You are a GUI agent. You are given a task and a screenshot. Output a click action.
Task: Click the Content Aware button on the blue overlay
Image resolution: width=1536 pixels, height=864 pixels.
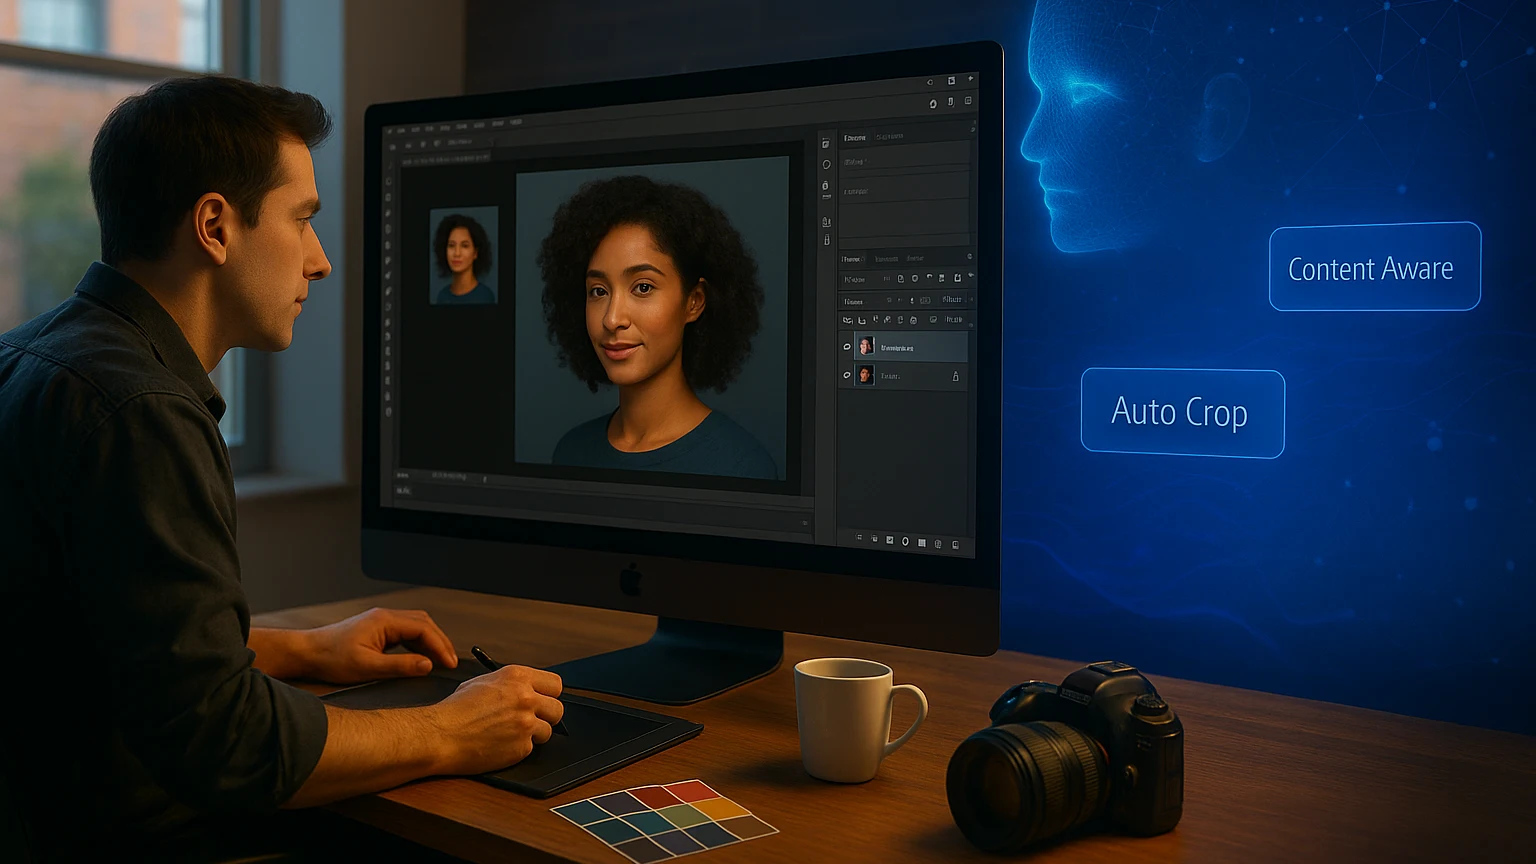tap(1373, 267)
